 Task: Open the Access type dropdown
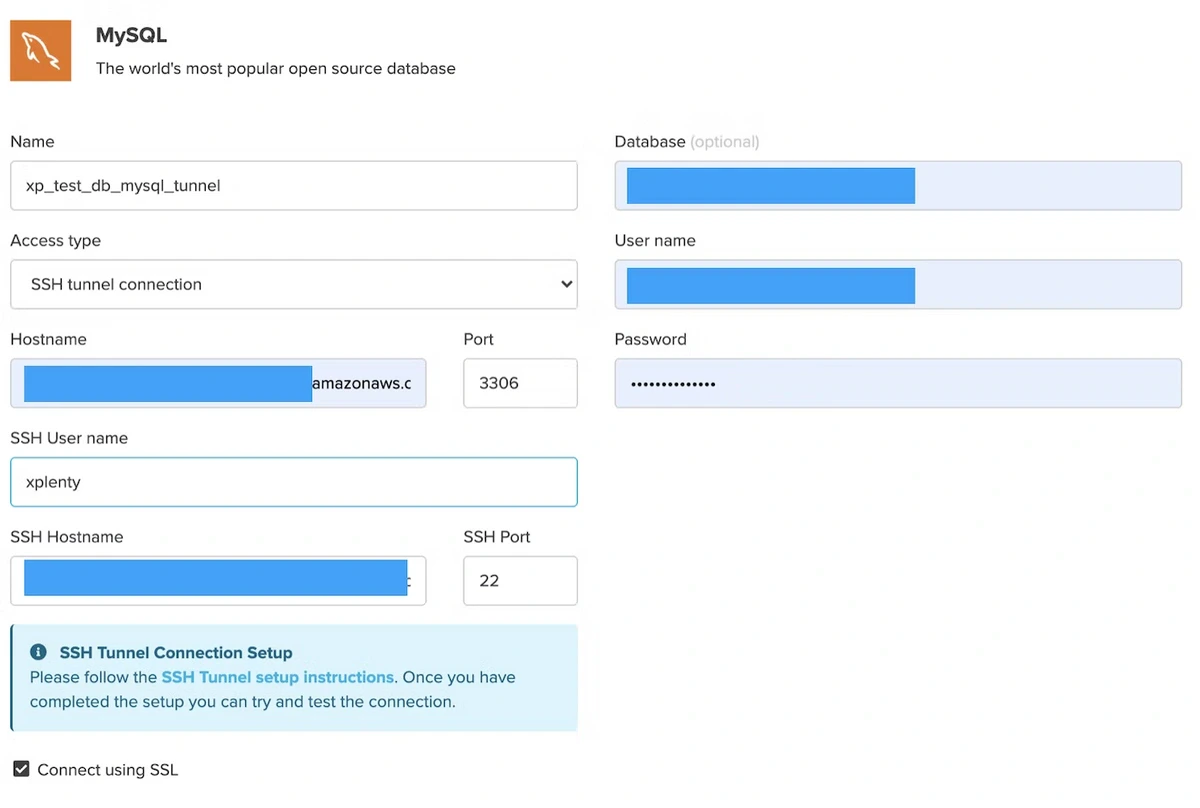pyautogui.click(x=294, y=284)
